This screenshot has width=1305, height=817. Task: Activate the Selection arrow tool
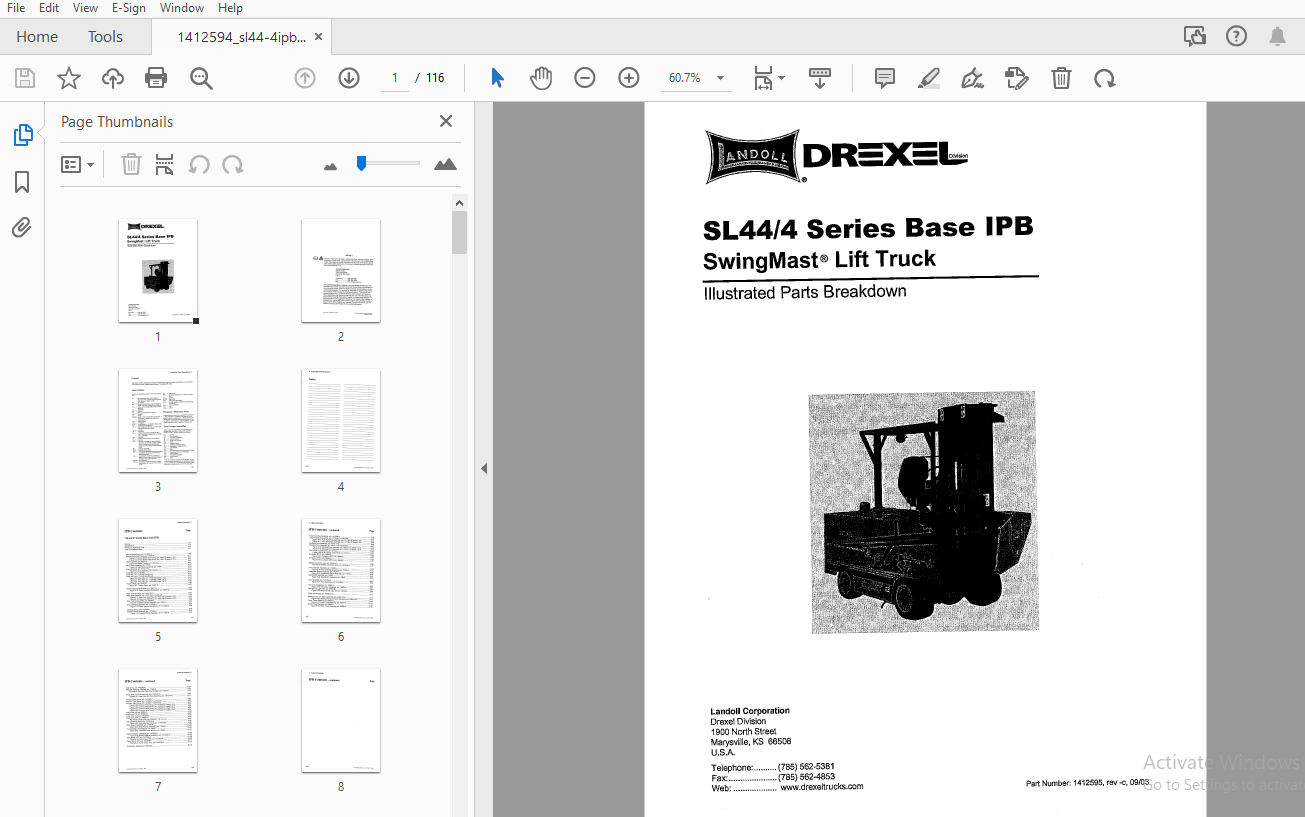pyautogui.click(x=497, y=78)
